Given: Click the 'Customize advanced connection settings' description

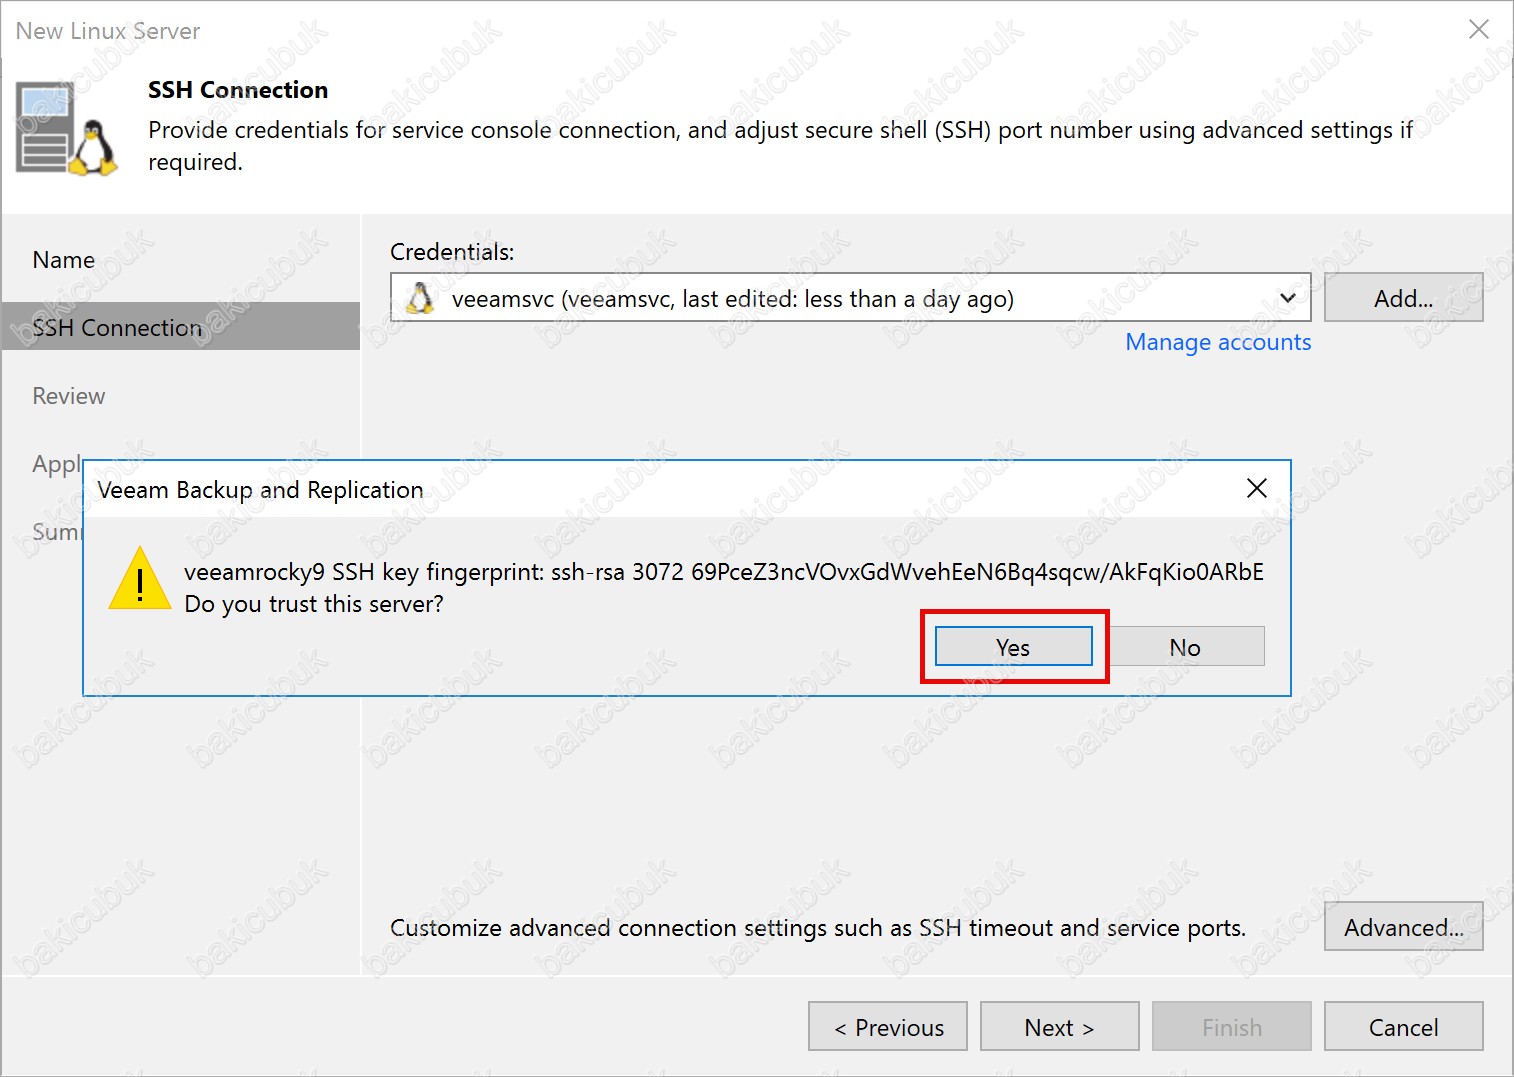Looking at the screenshot, I should pos(818,928).
